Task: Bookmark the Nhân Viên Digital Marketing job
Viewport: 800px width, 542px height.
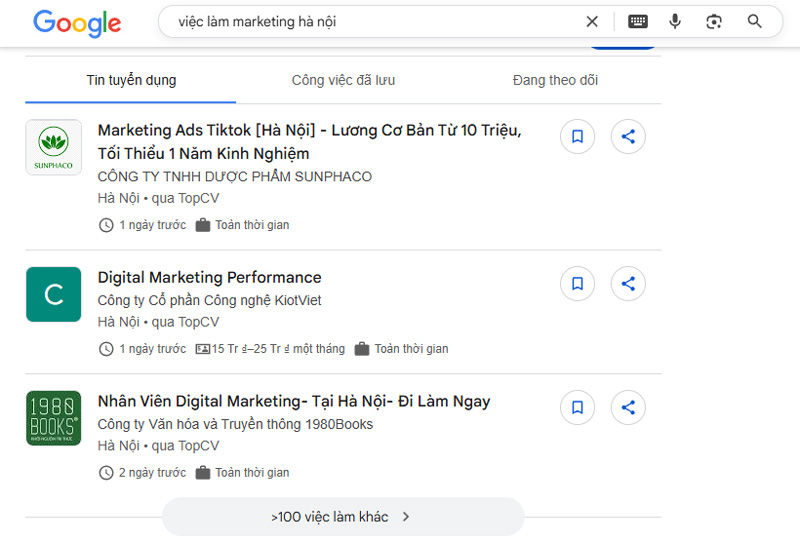Action: [578, 407]
